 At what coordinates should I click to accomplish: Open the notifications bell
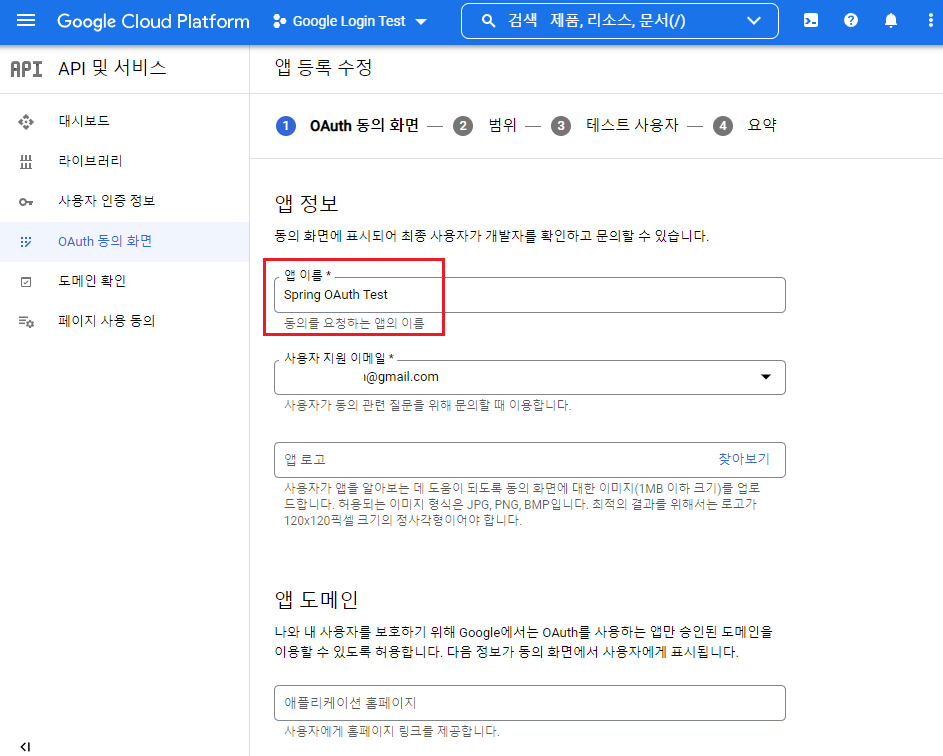pyautogui.click(x=891, y=21)
